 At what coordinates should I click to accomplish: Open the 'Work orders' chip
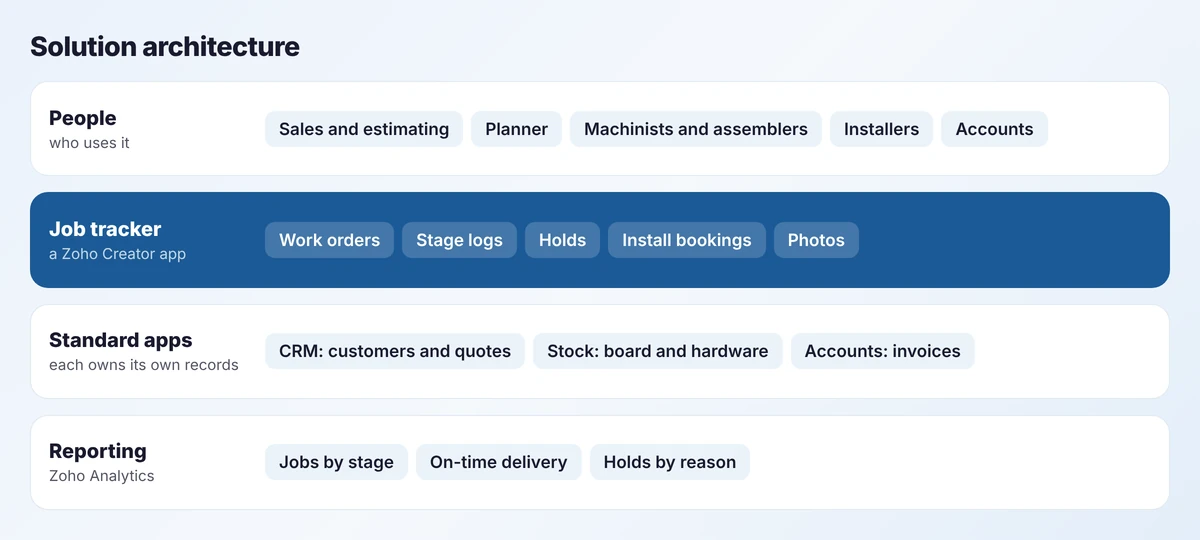pos(329,240)
